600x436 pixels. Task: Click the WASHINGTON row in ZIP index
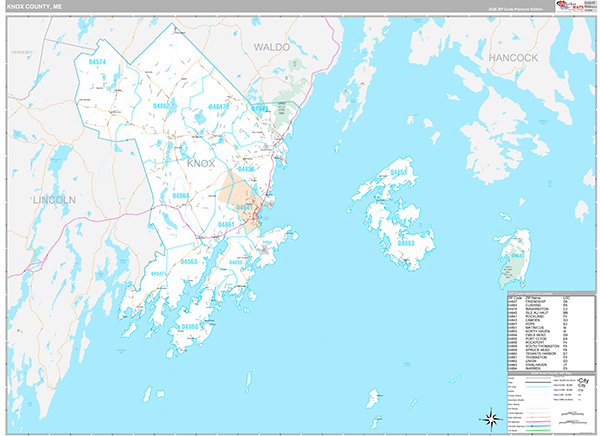coord(538,309)
